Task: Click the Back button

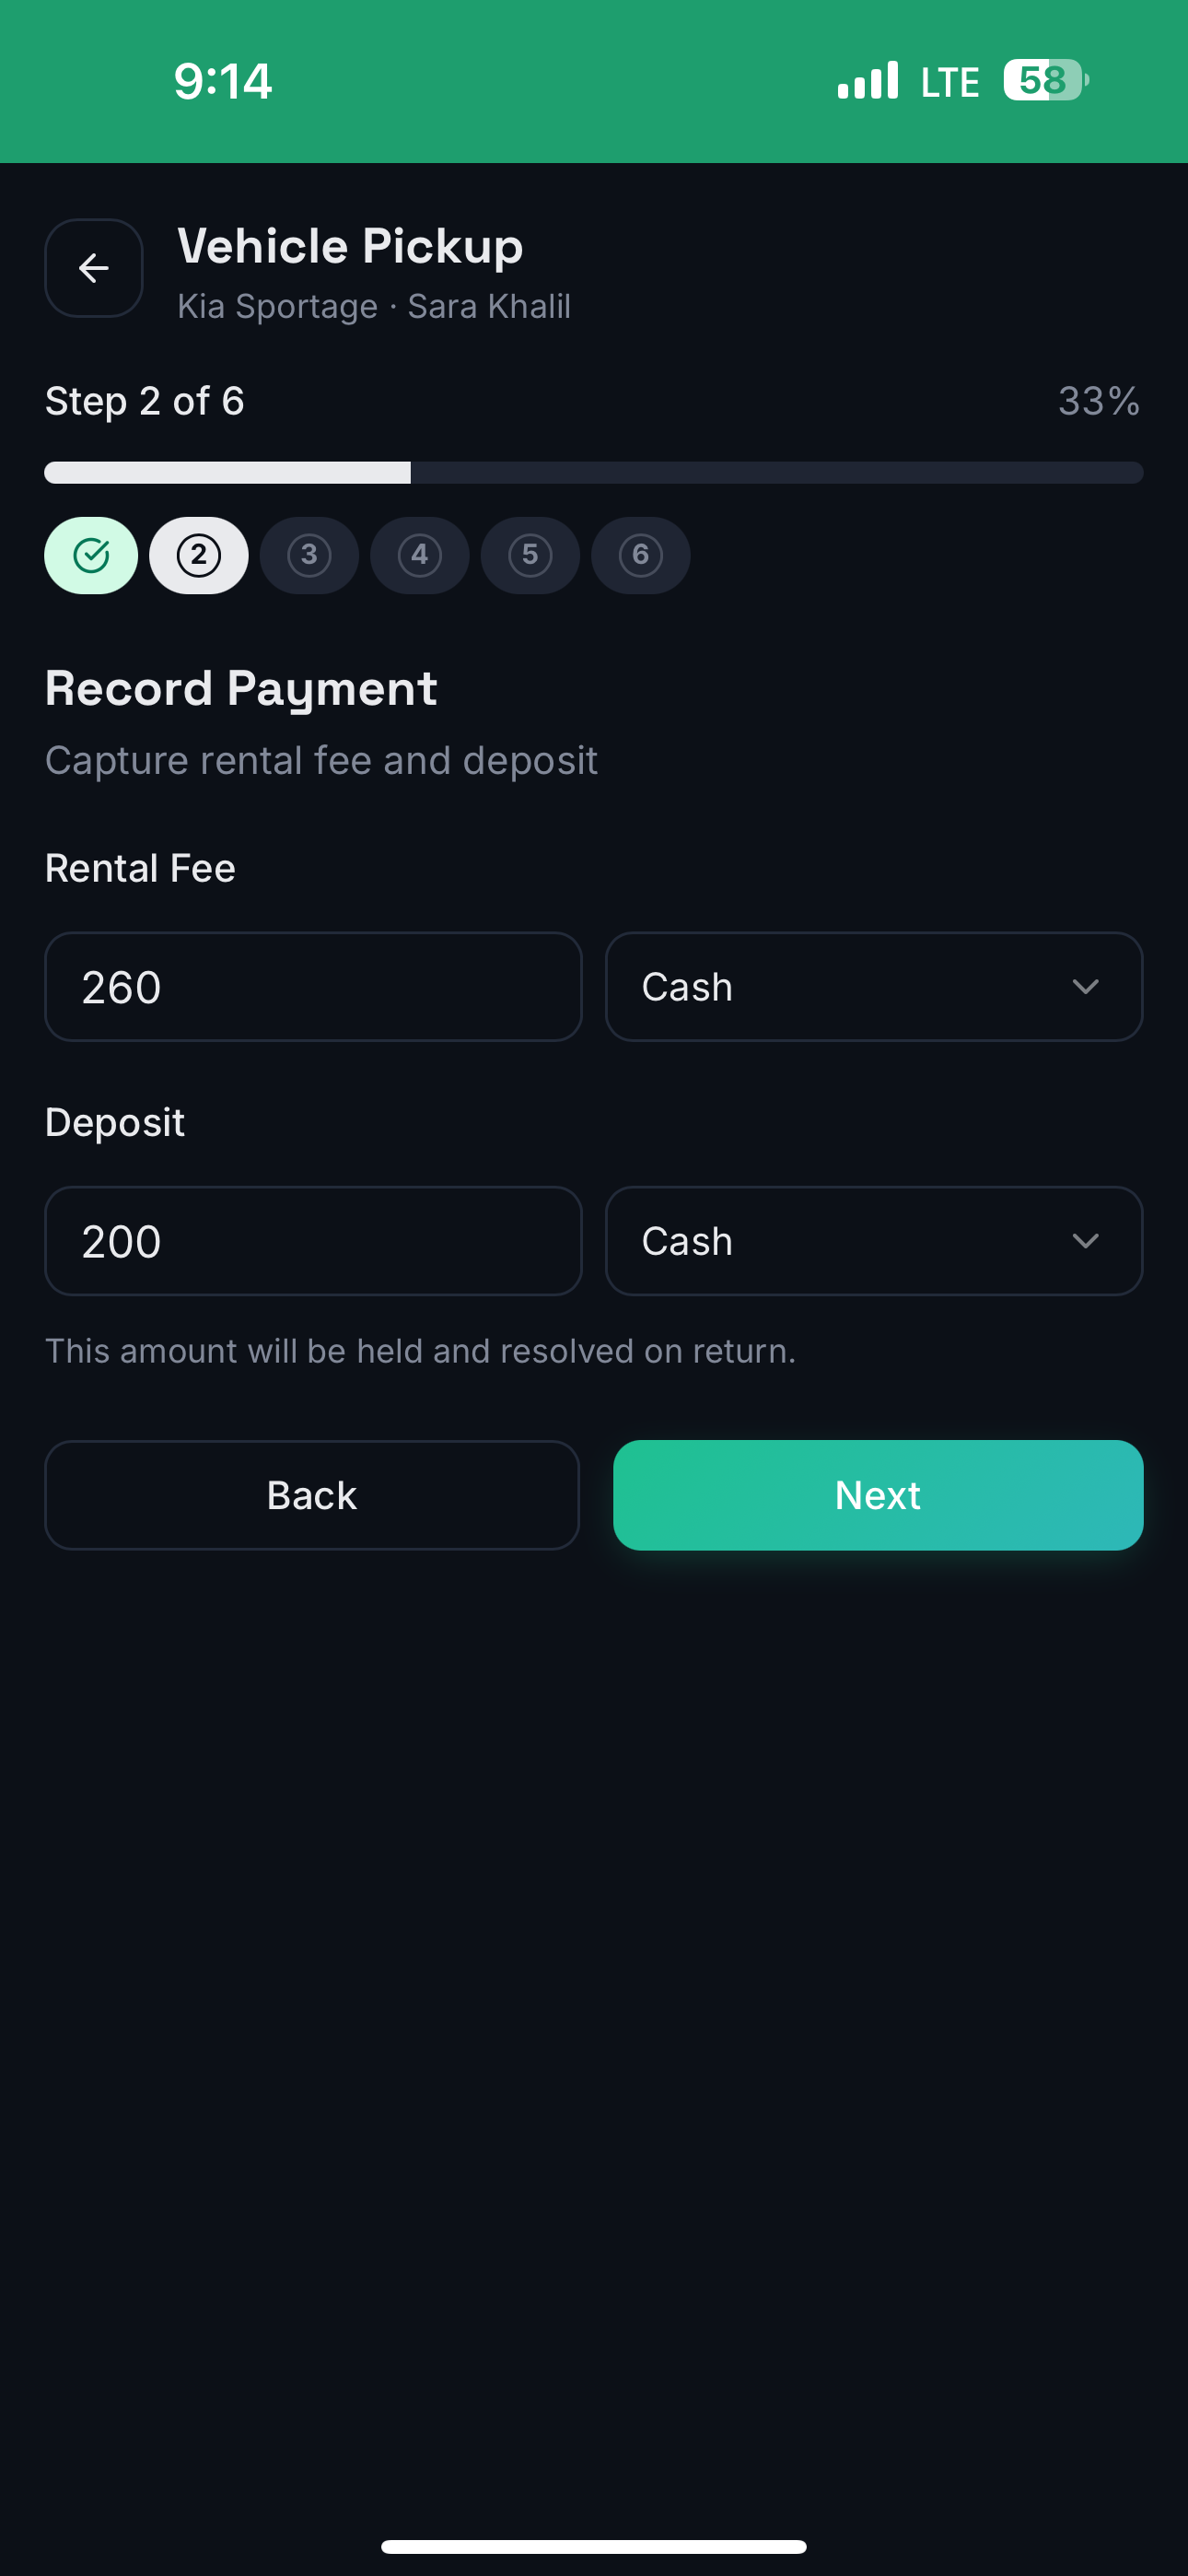Action: tap(312, 1495)
